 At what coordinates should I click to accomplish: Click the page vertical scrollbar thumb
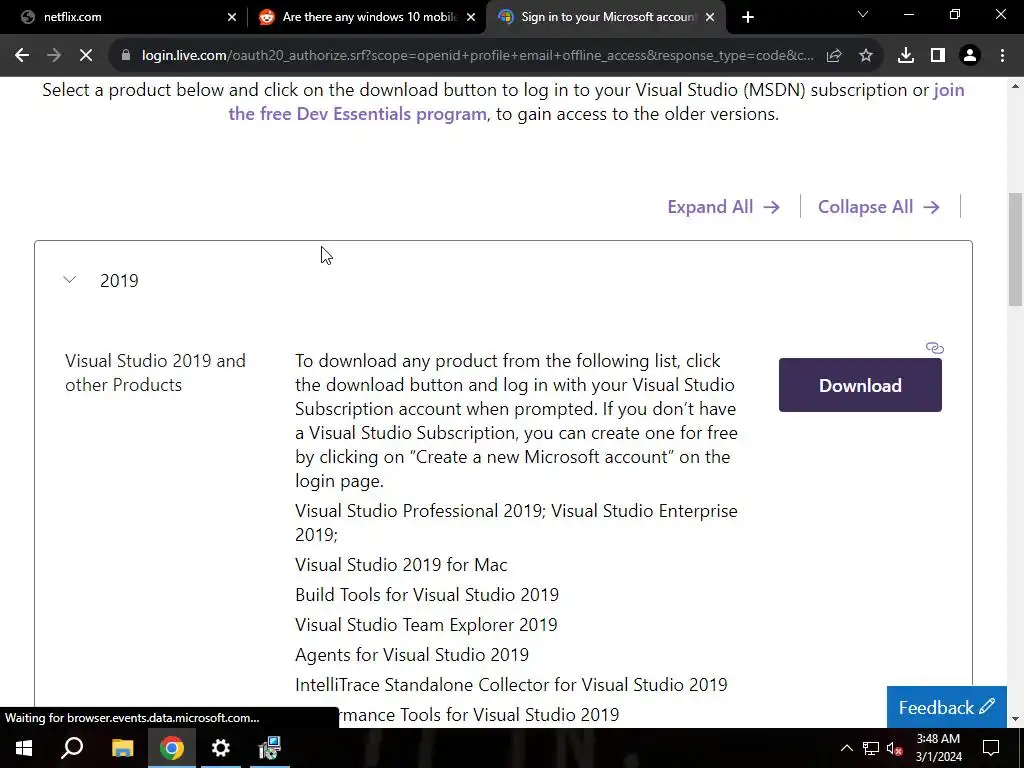(1016, 249)
